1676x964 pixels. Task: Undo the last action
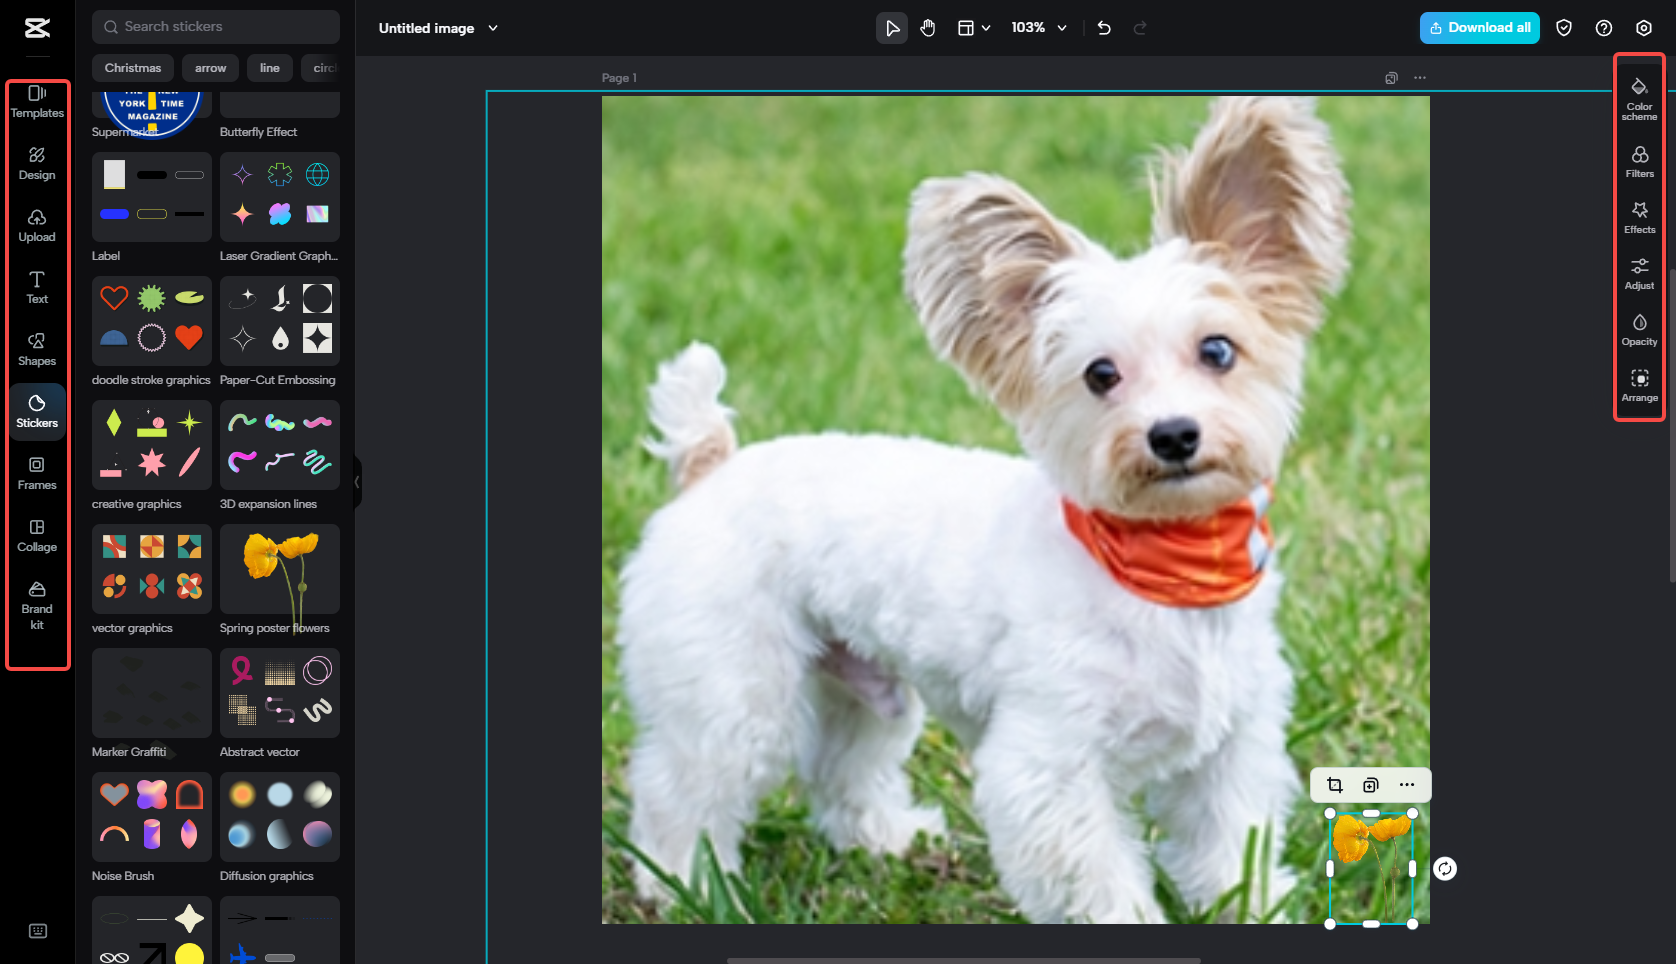pos(1104,28)
